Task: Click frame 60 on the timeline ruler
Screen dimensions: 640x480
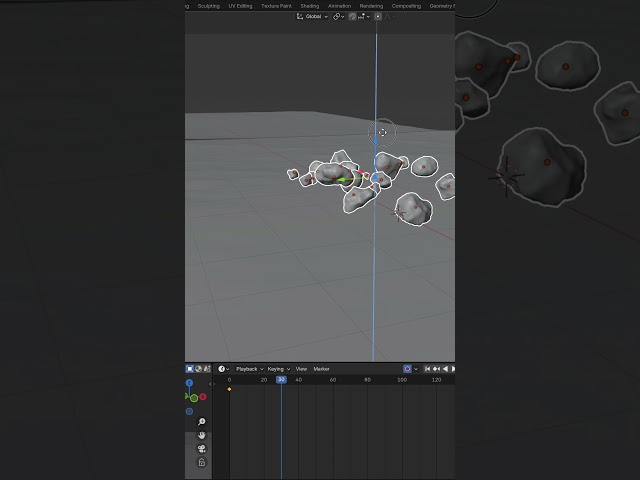Action: [333, 380]
